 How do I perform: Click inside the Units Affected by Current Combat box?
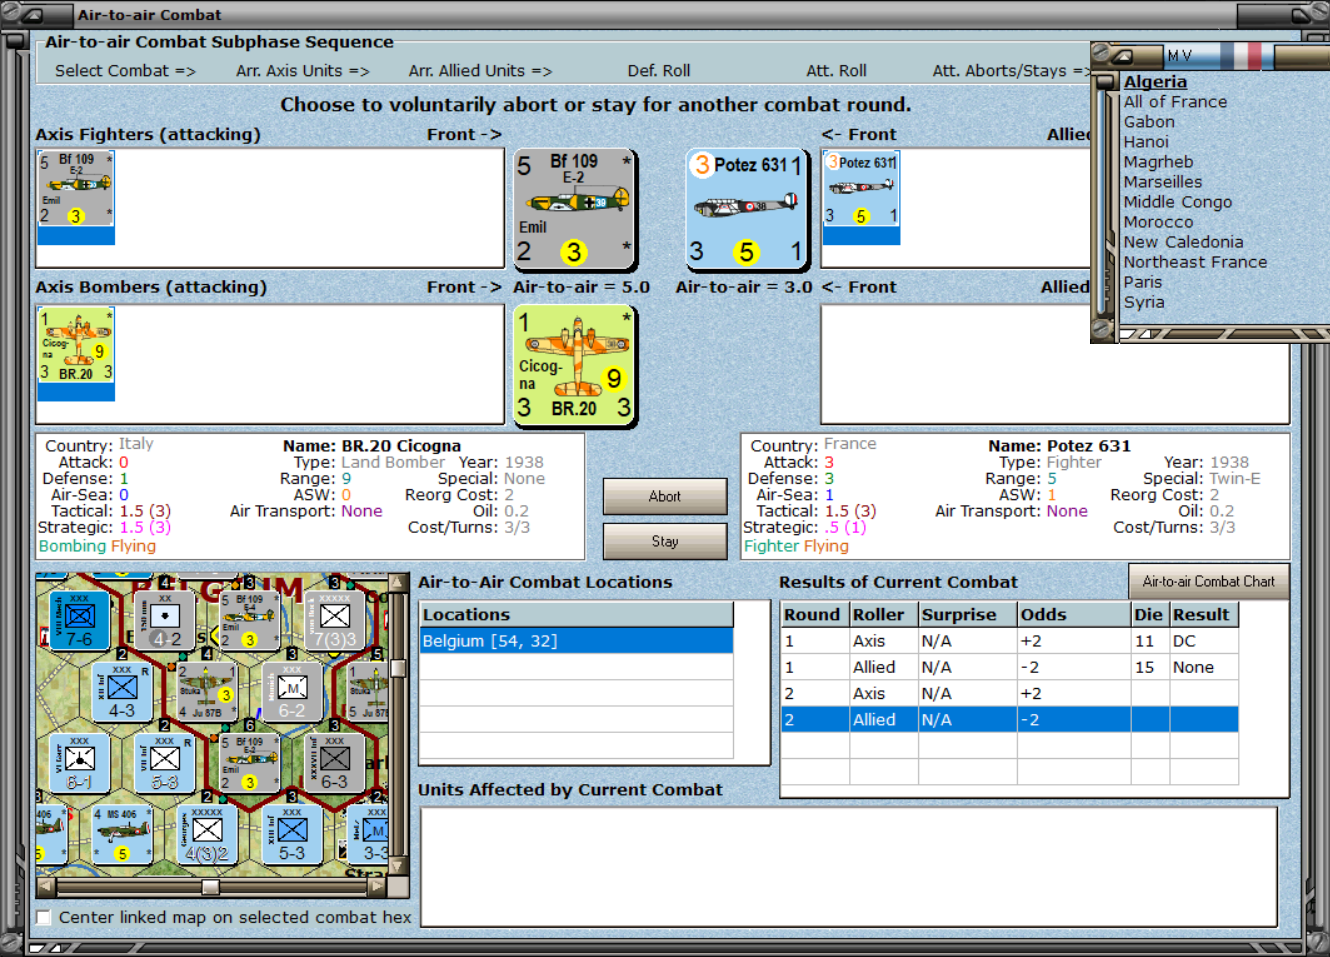pyautogui.click(x=848, y=867)
